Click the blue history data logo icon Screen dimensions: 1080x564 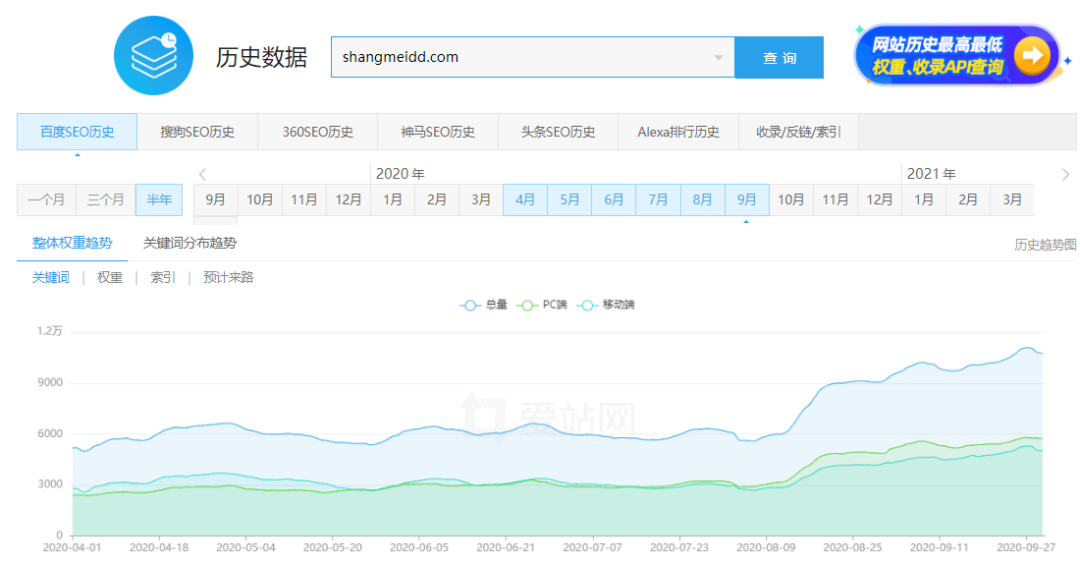click(153, 56)
